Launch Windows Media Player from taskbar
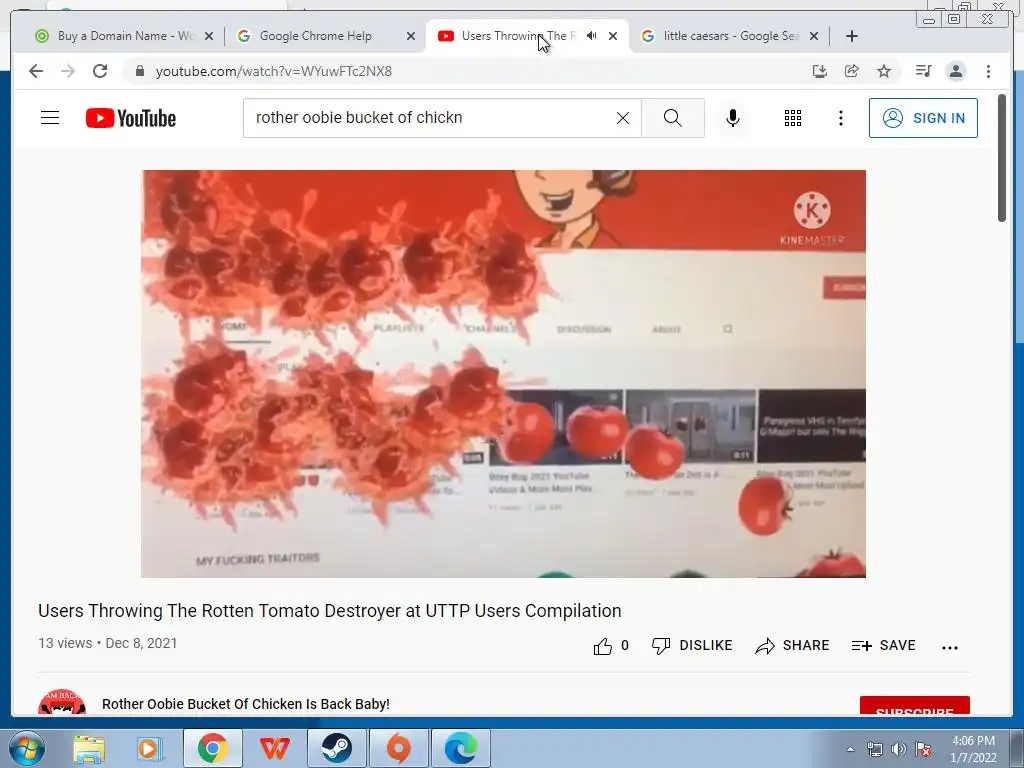 149,748
